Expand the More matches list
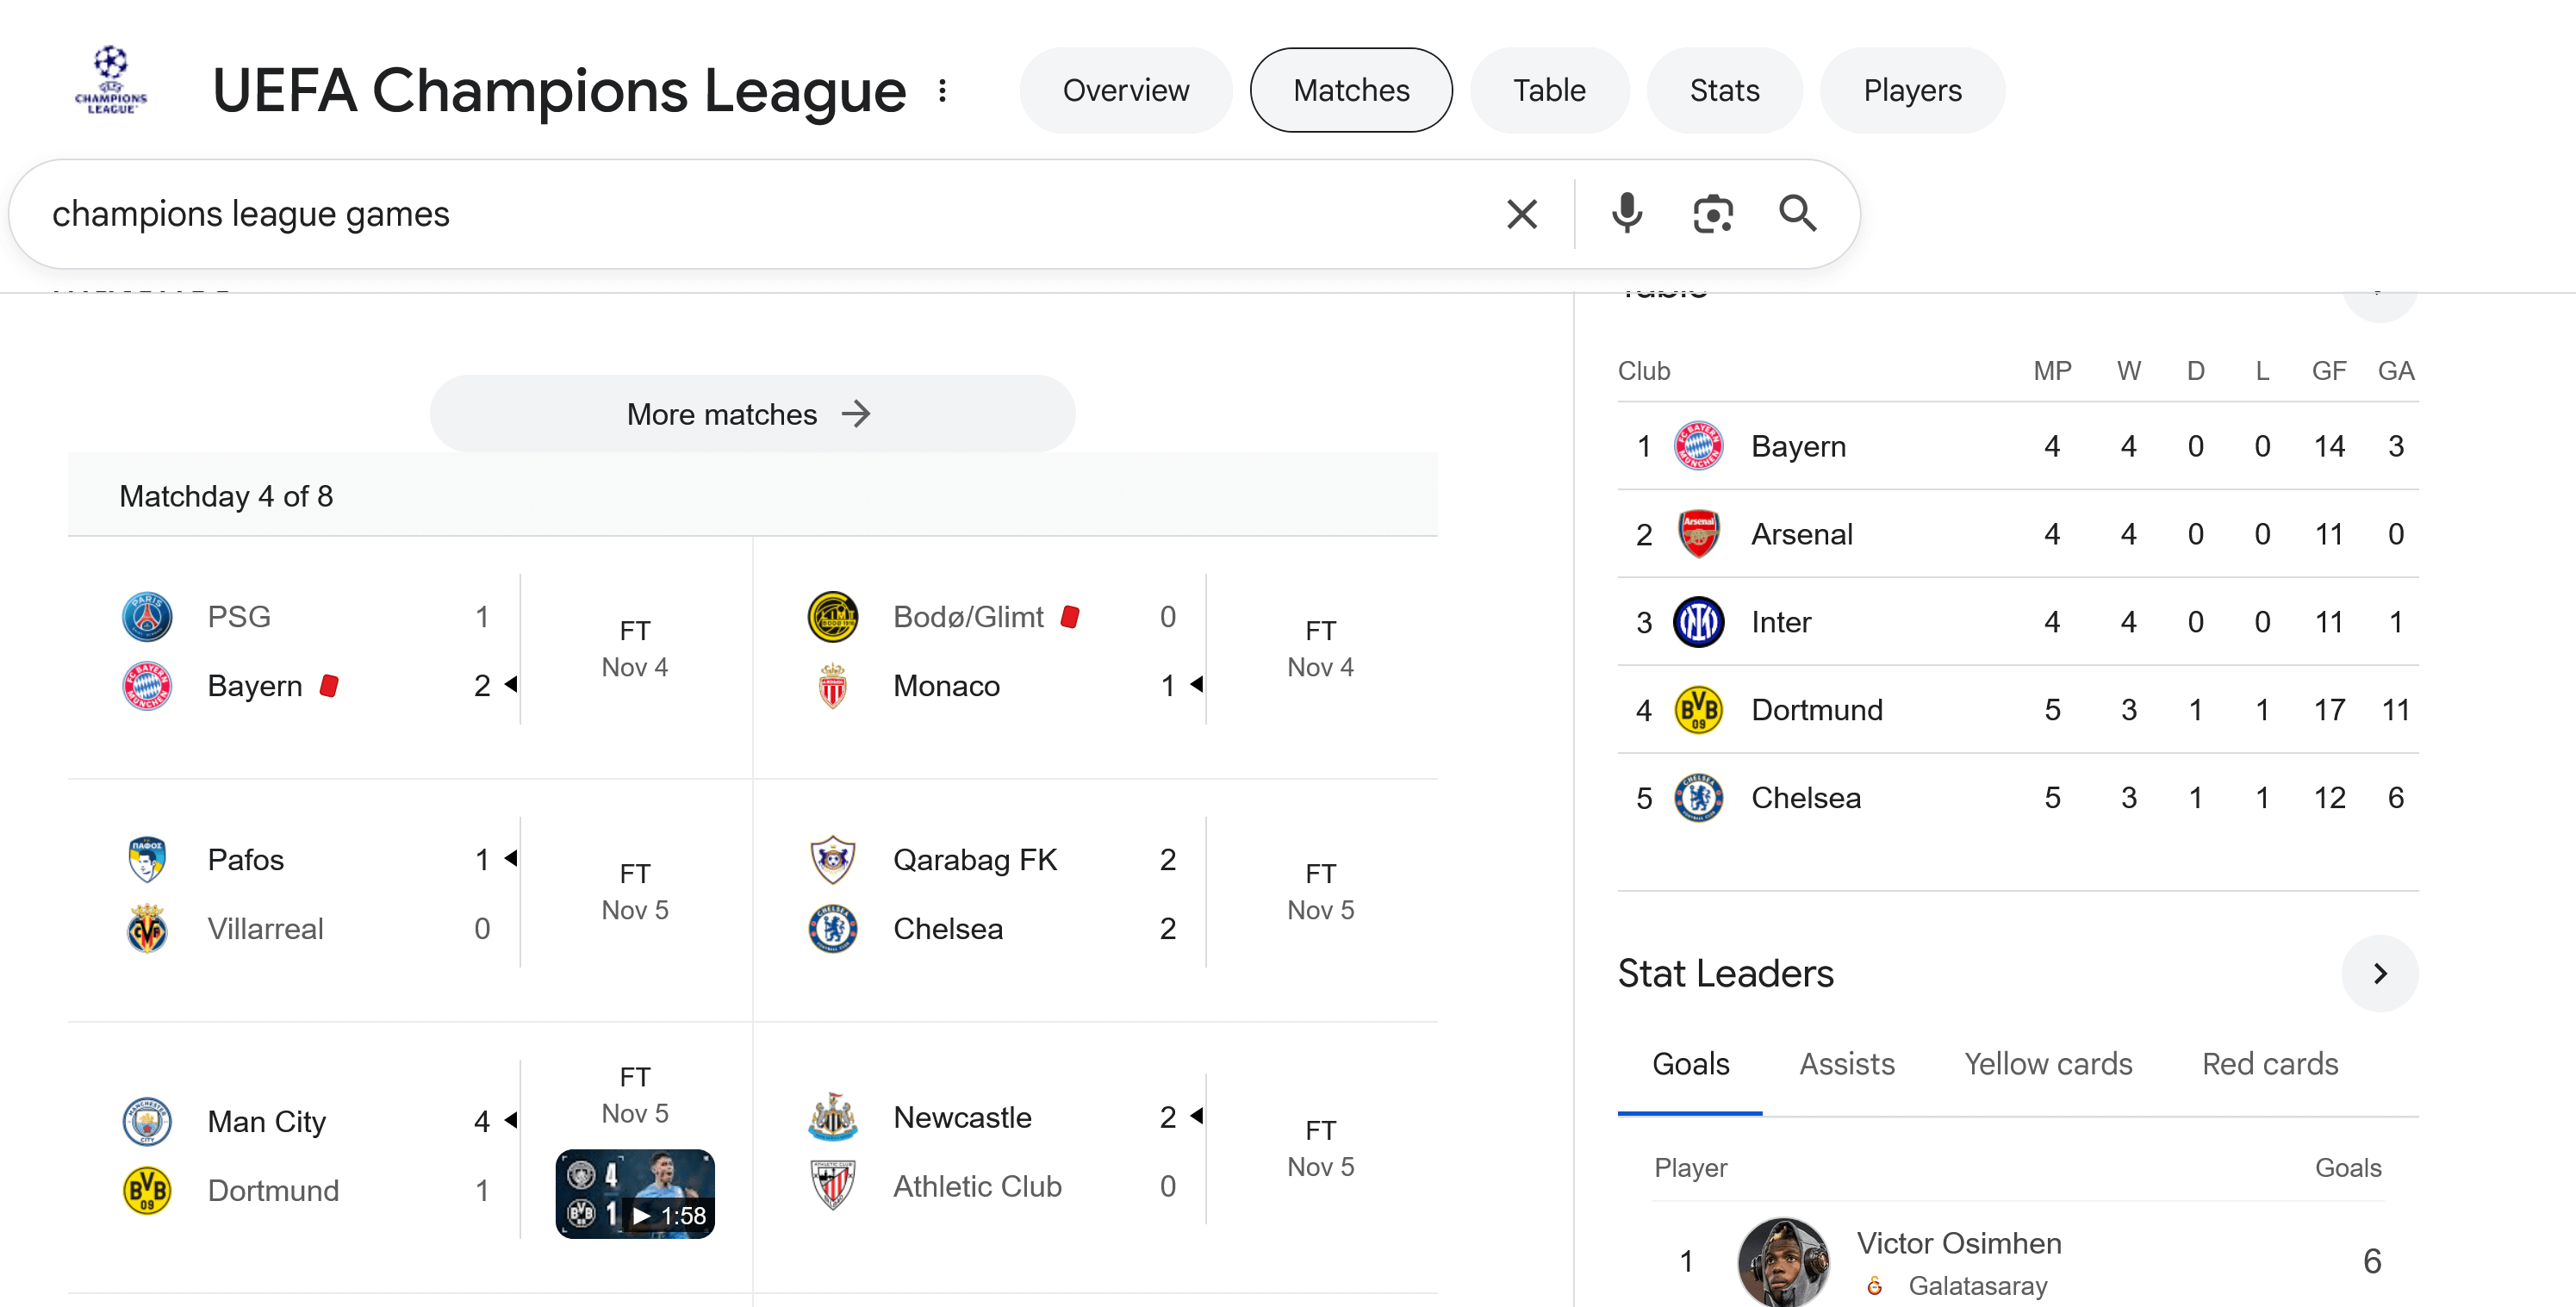The height and width of the screenshot is (1307, 2576). [752, 414]
